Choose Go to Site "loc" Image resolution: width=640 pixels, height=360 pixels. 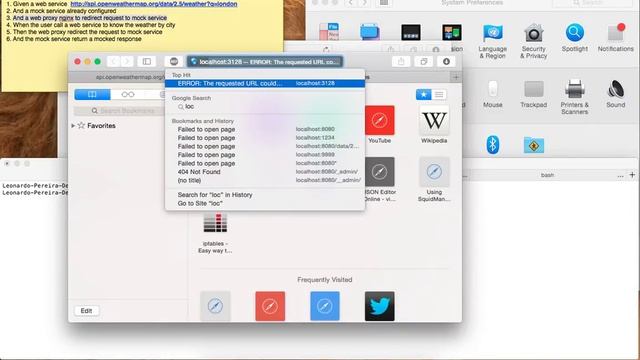[265, 203]
